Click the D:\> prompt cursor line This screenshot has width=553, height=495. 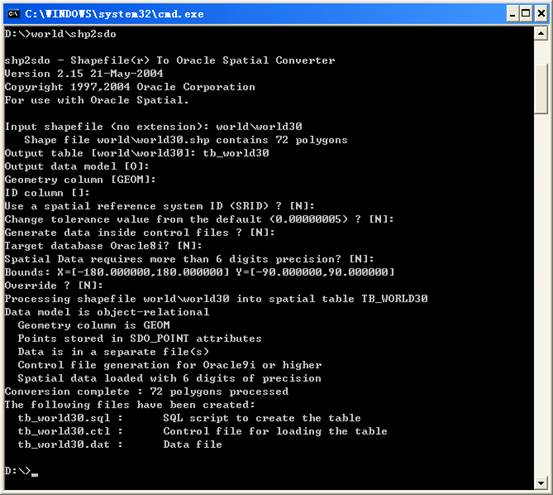pos(21,471)
